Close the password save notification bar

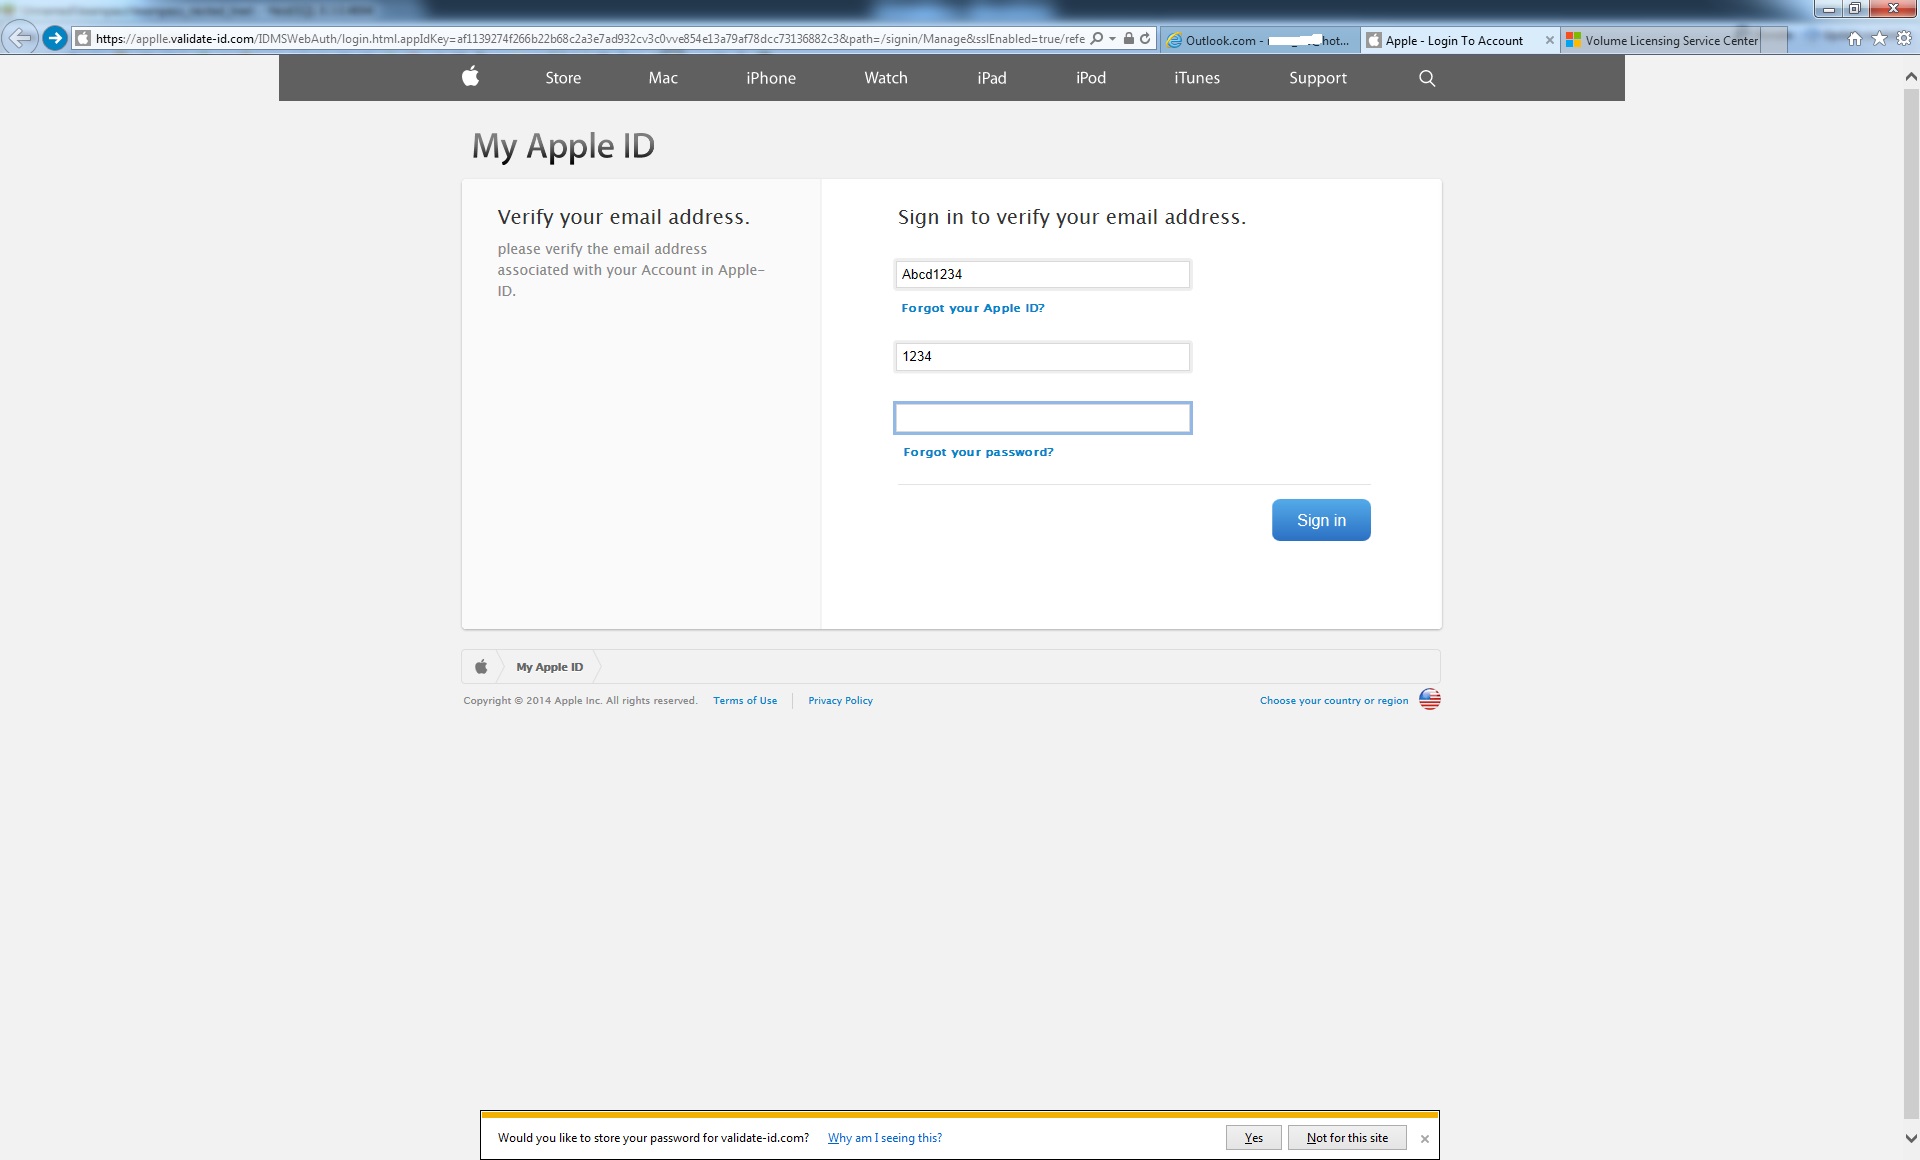1425,1139
